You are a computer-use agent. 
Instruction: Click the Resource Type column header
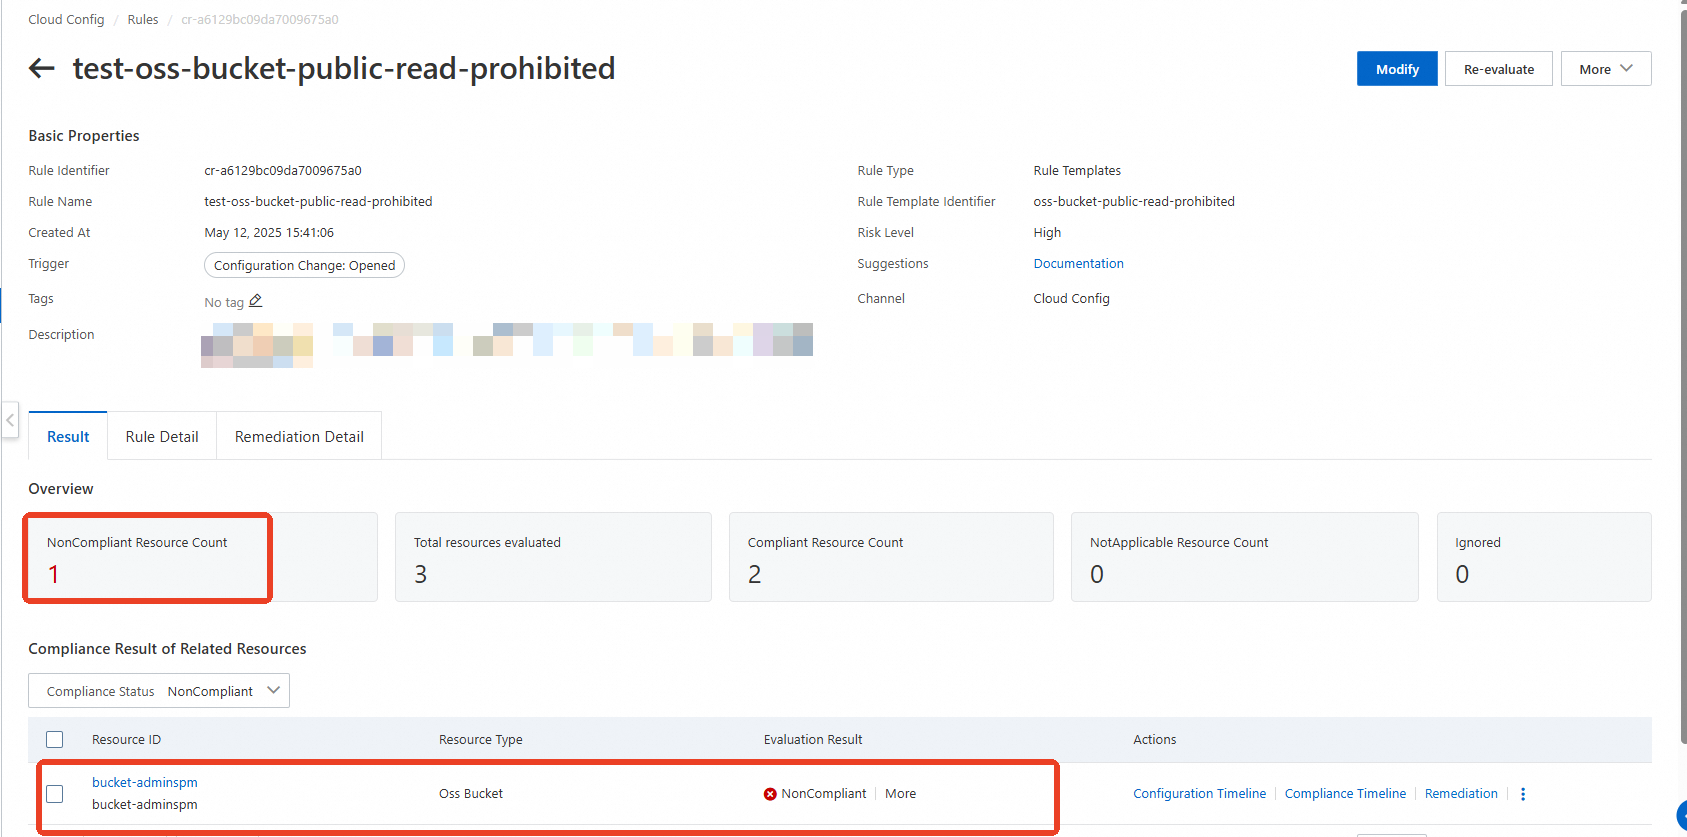481,740
